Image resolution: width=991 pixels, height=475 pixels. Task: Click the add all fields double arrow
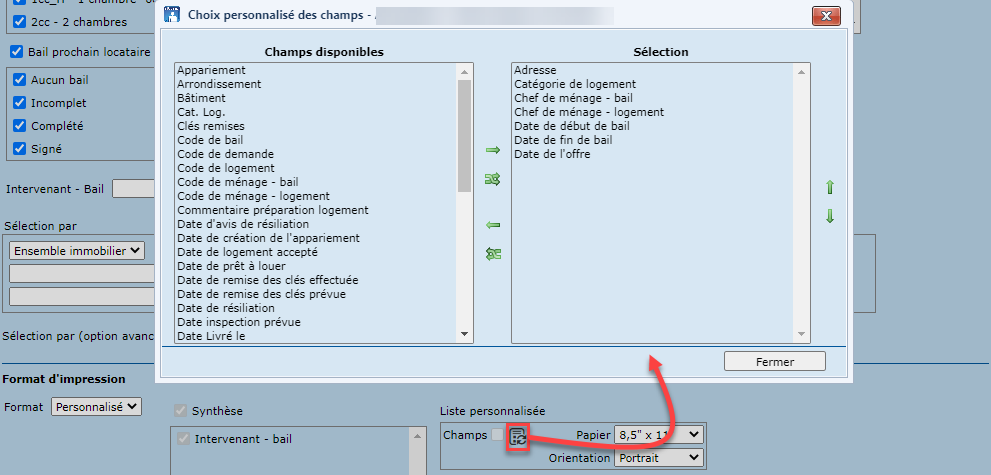coord(492,179)
